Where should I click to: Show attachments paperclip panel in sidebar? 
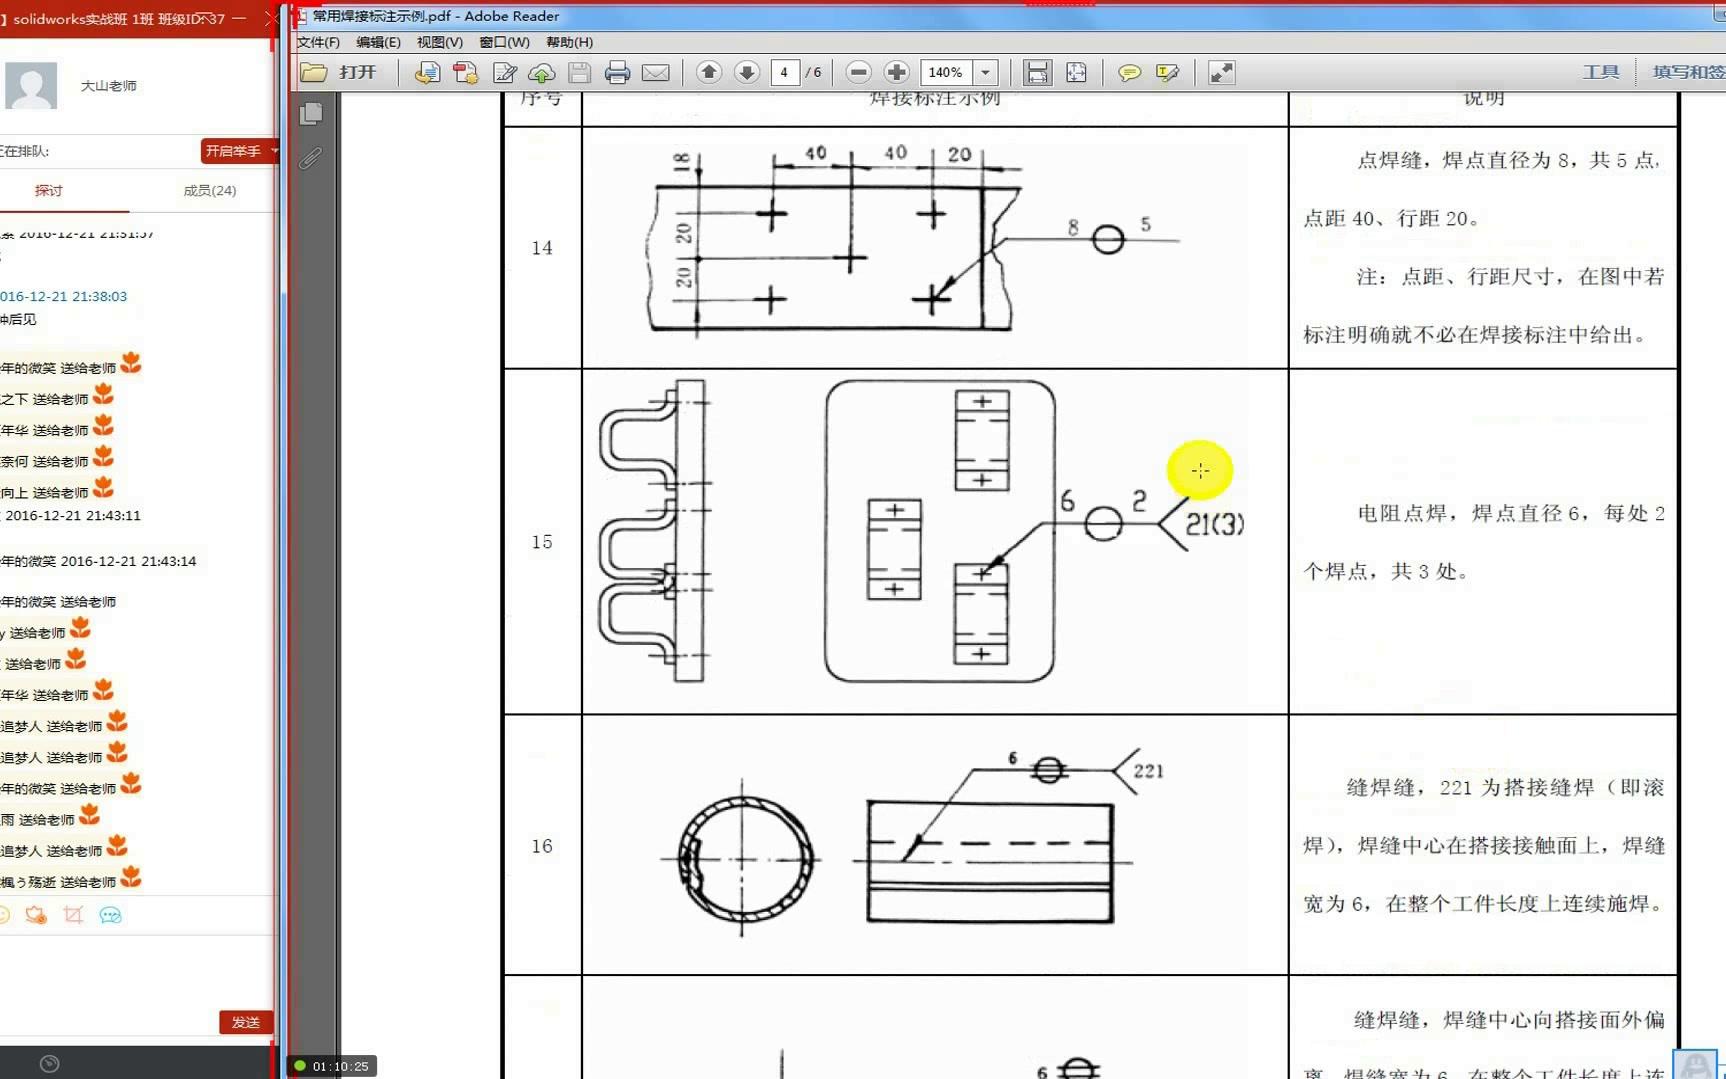click(x=311, y=158)
